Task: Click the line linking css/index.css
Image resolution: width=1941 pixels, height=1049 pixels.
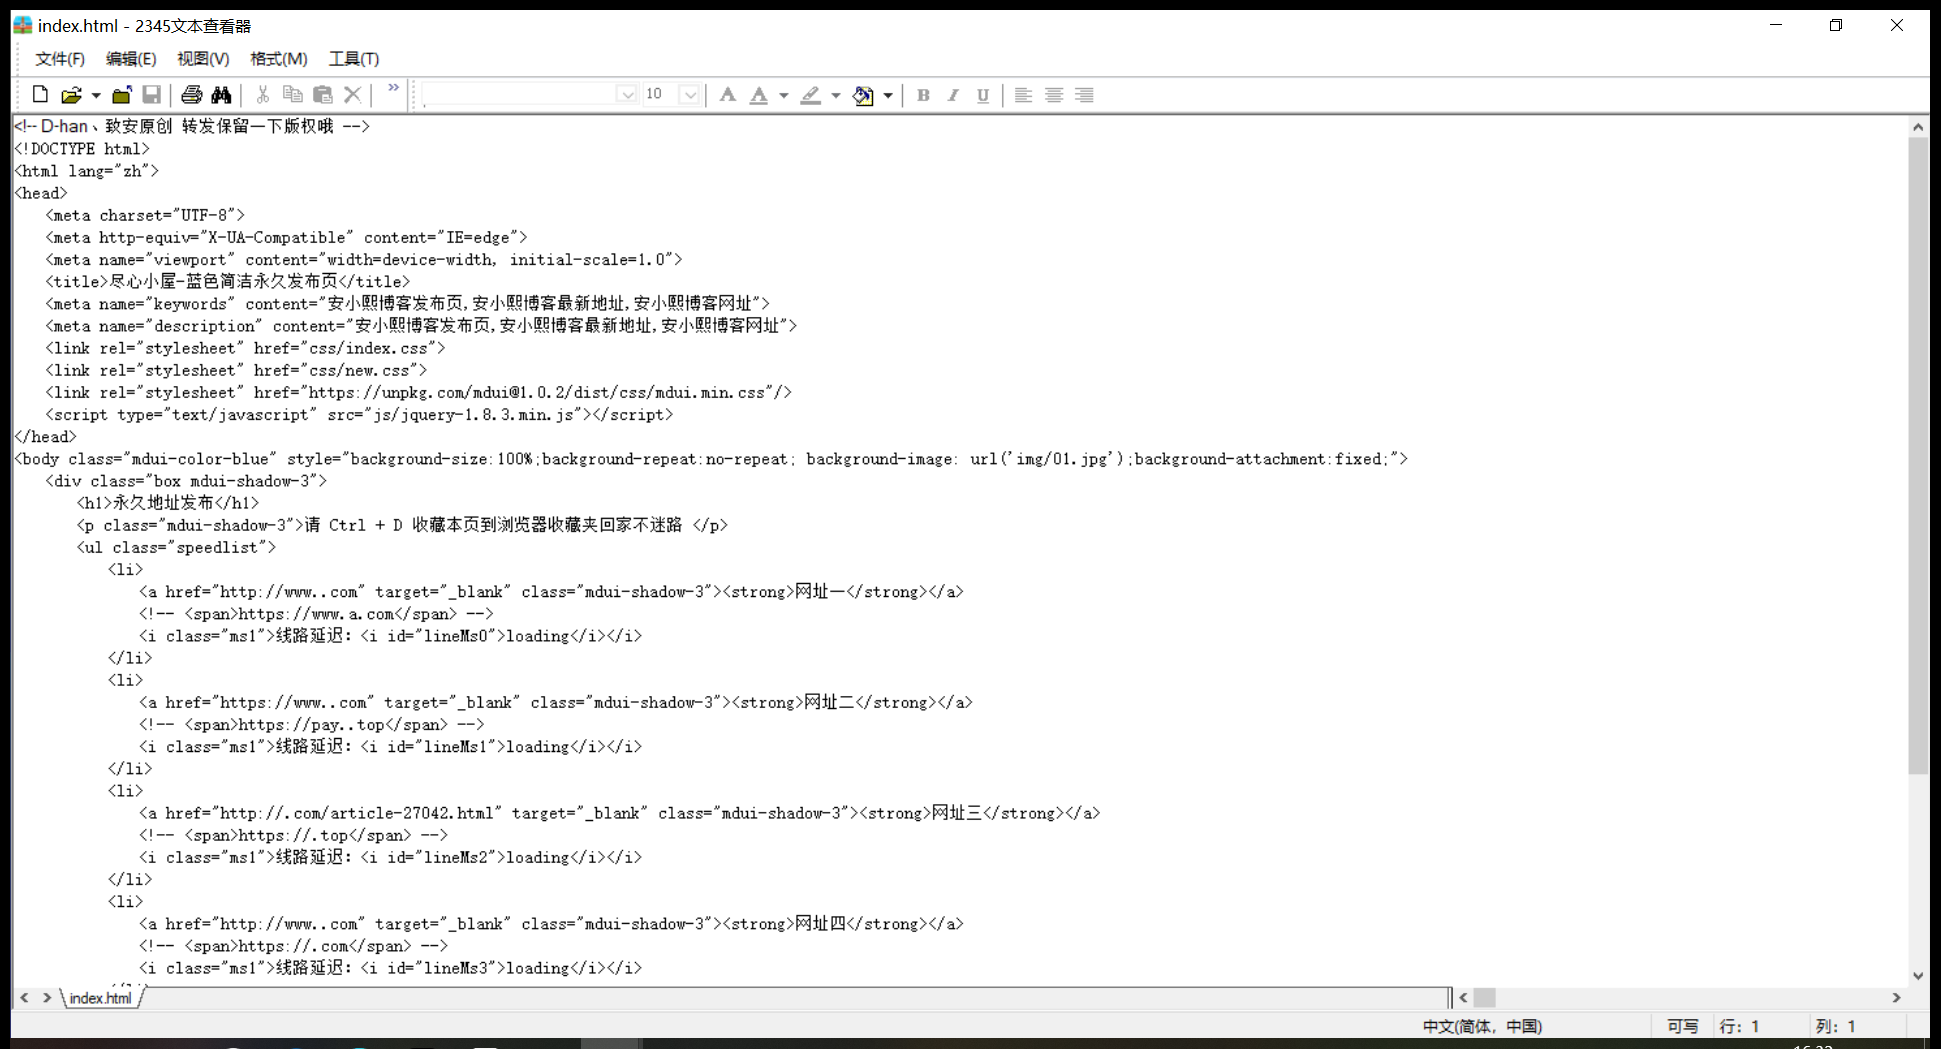Action: [245, 348]
